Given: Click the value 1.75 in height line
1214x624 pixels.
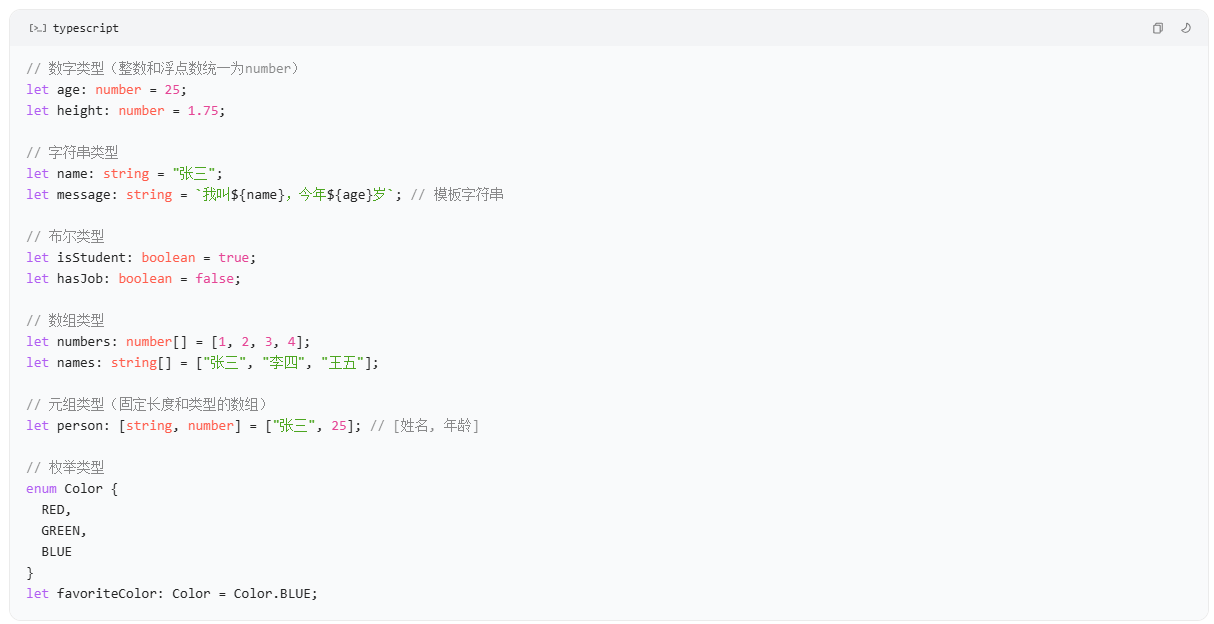Looking at the screenshot, I should pos(203,110).
